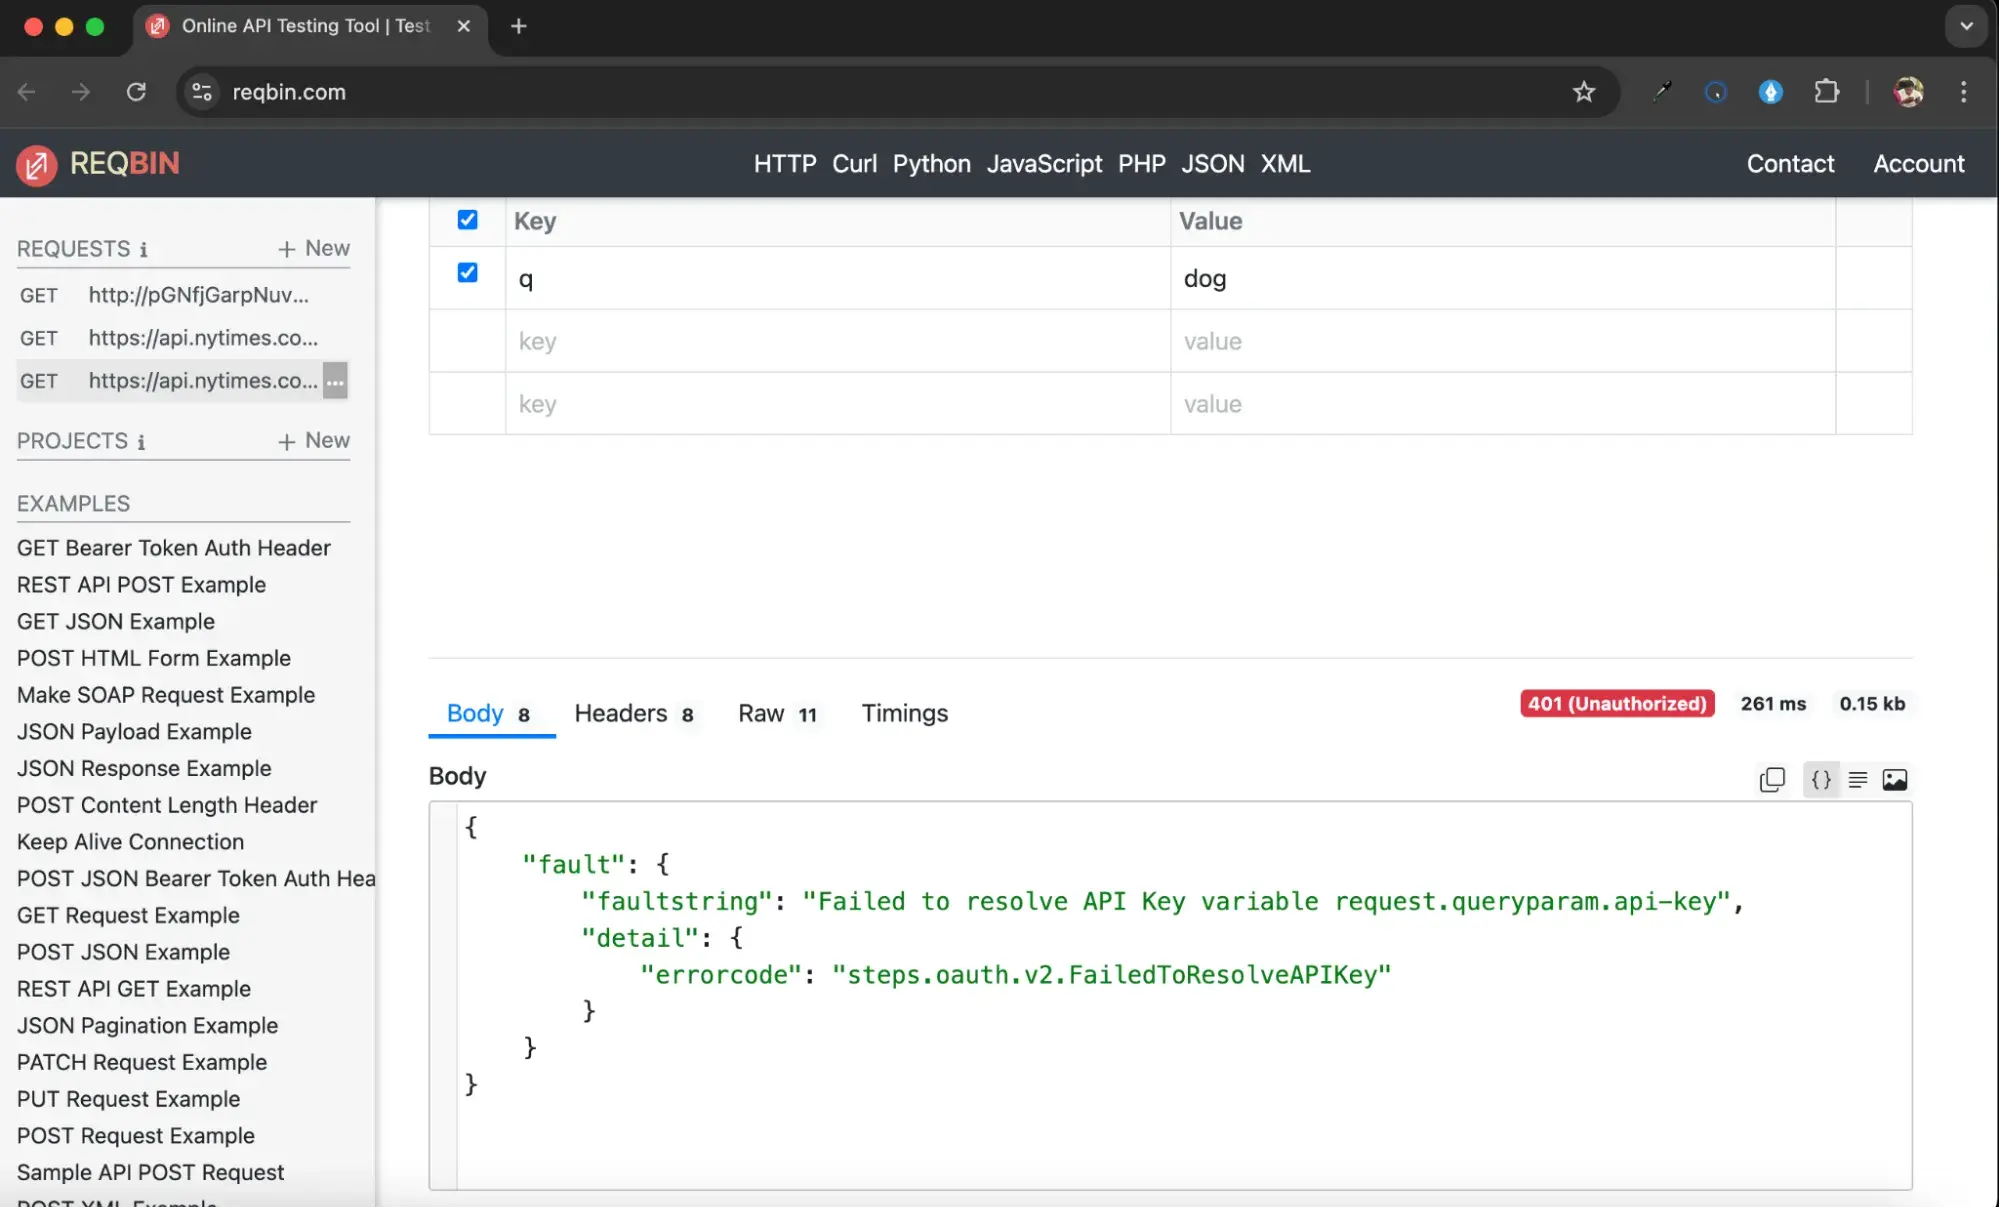Open GET Bearer Token Auth Header example

[x=174, y=548]
